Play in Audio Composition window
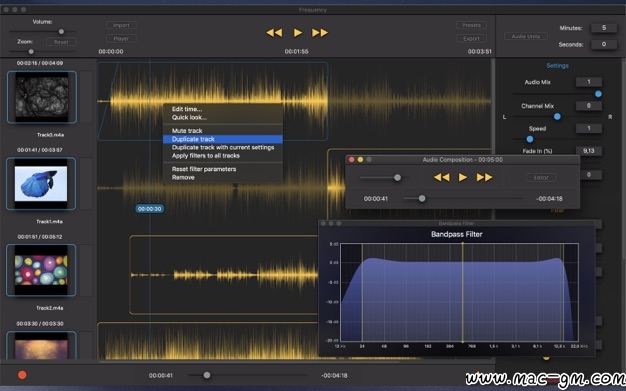Image resolution: width=626 pixels, height=391 pixels. tap(463, 177)
